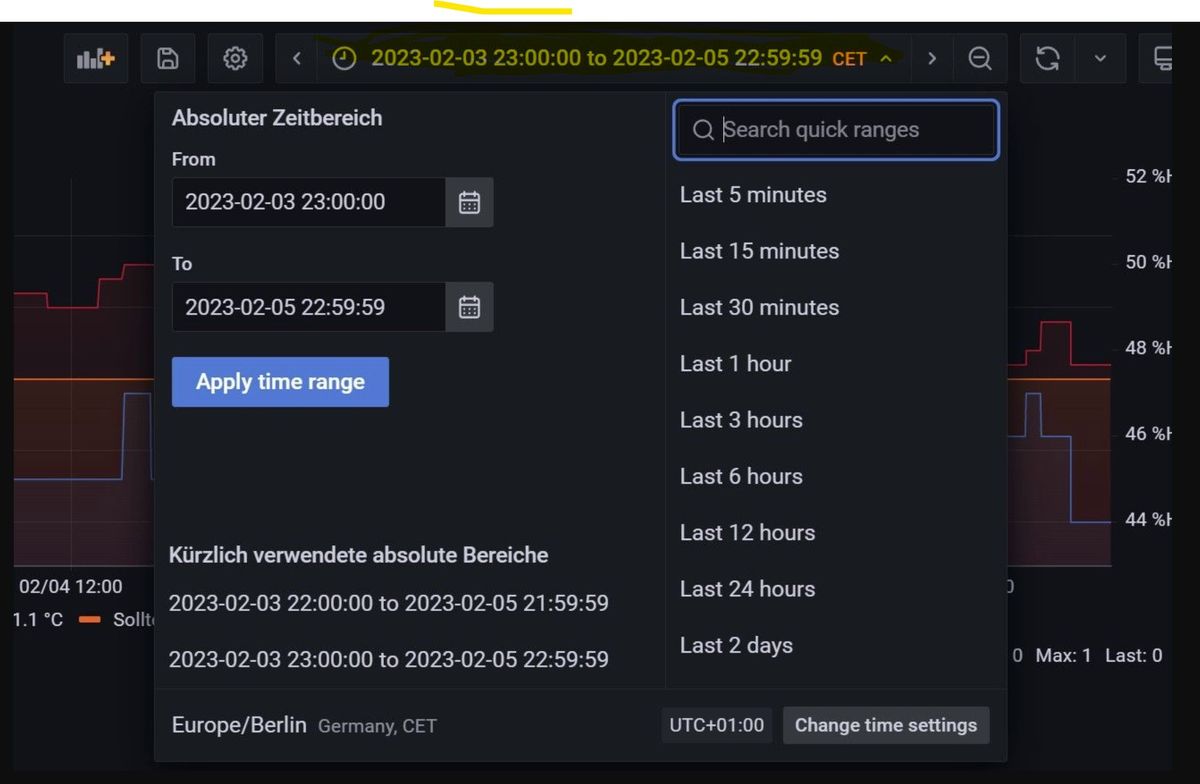The height and width of the screenshot is (784, 1200).
Task: Click the zoom out time range icon
Action: click(980, 59)
